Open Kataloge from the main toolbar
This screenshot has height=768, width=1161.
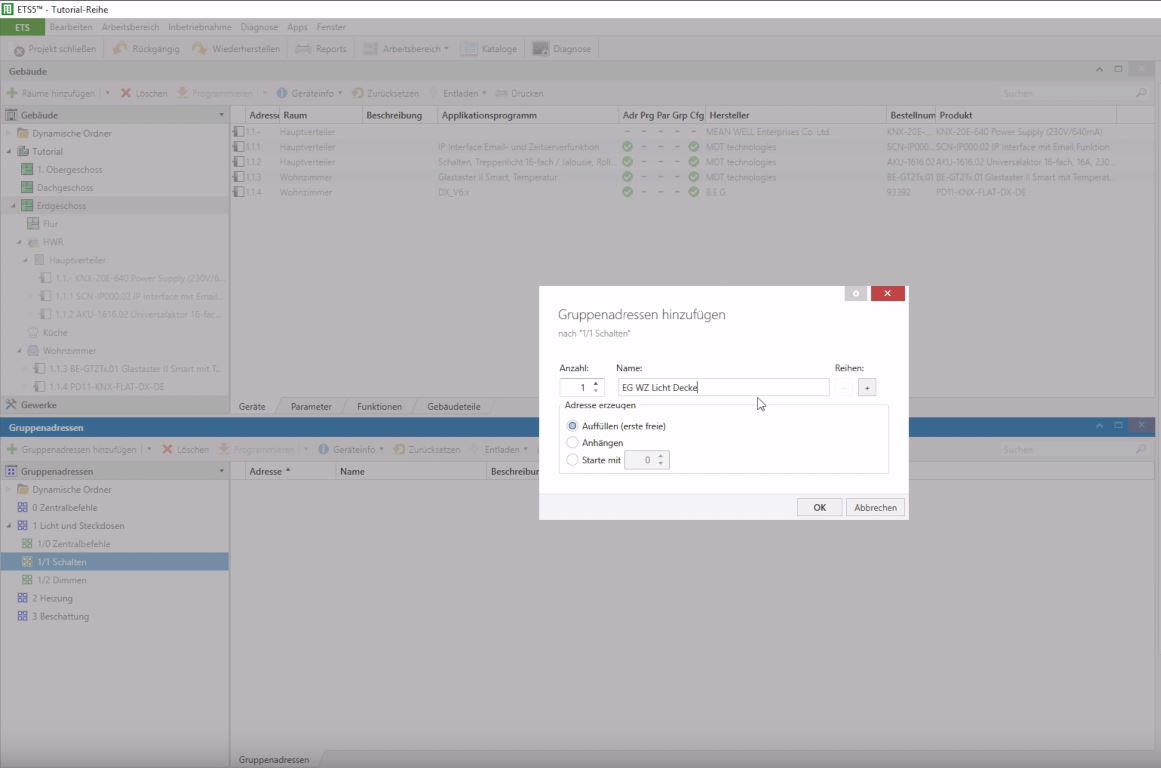(489, 49)
